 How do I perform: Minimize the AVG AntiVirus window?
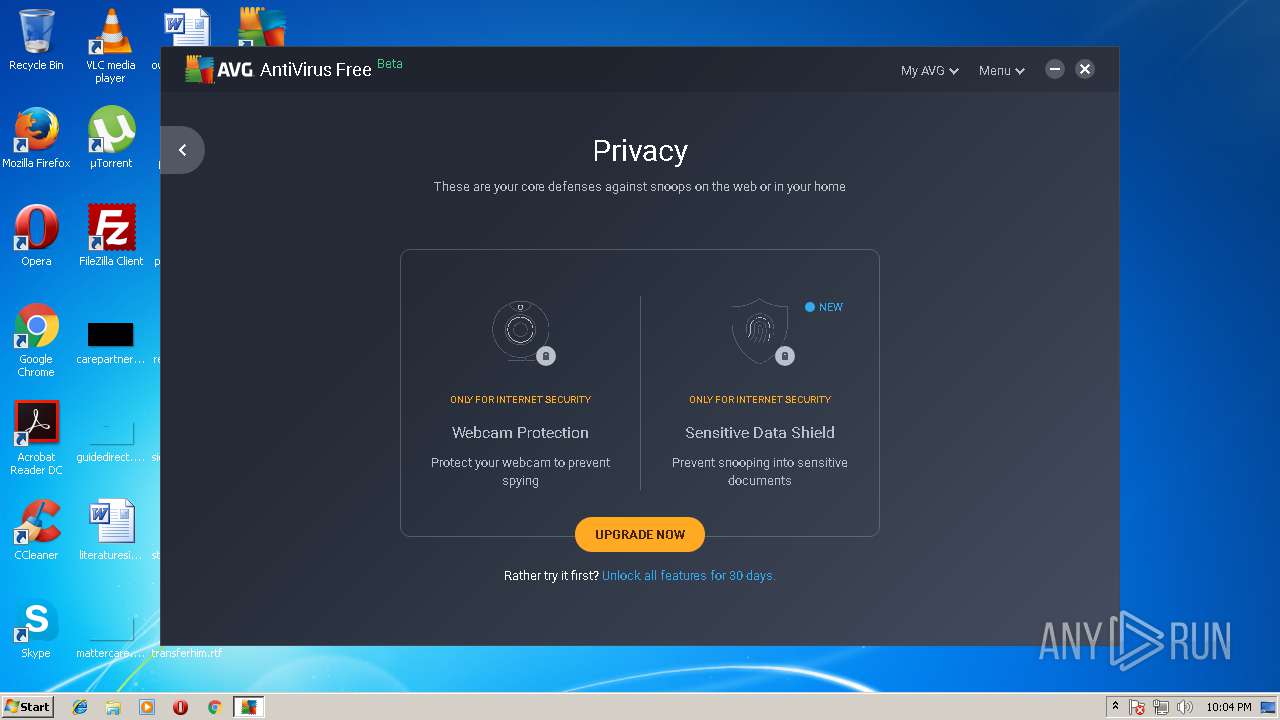point(1054,69)
